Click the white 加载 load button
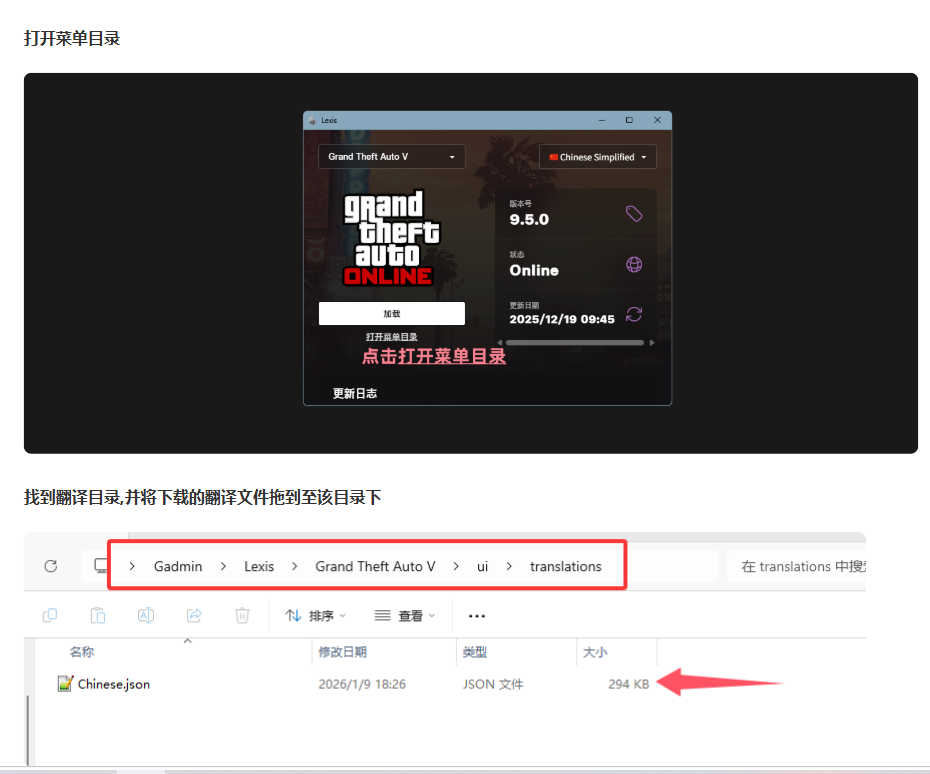The height and width of the screenshot is (774, 930). [391, 313]
